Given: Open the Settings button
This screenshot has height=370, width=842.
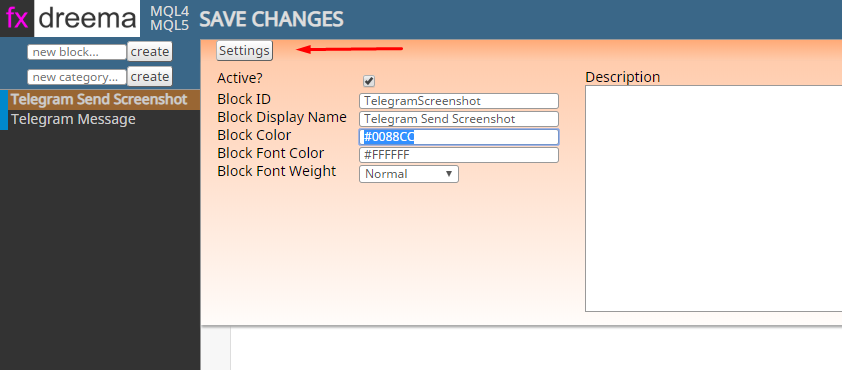Looking at the screenshot, I should point(244,50).
